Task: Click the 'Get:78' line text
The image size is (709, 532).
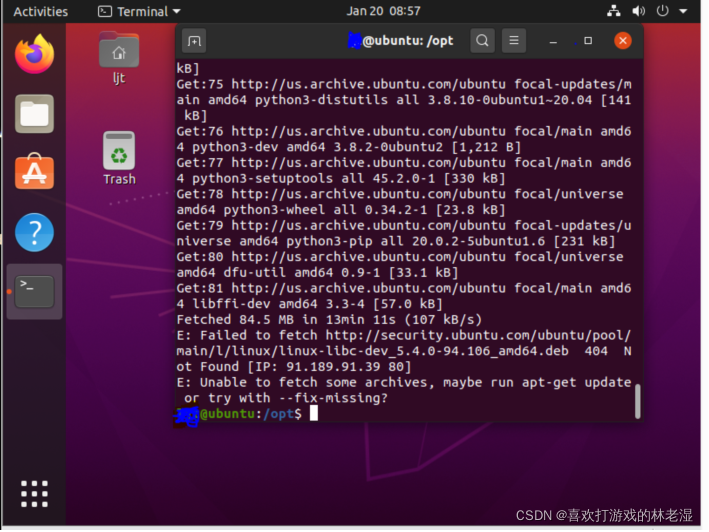Action: pyautogui.click(x=400, y=202)
